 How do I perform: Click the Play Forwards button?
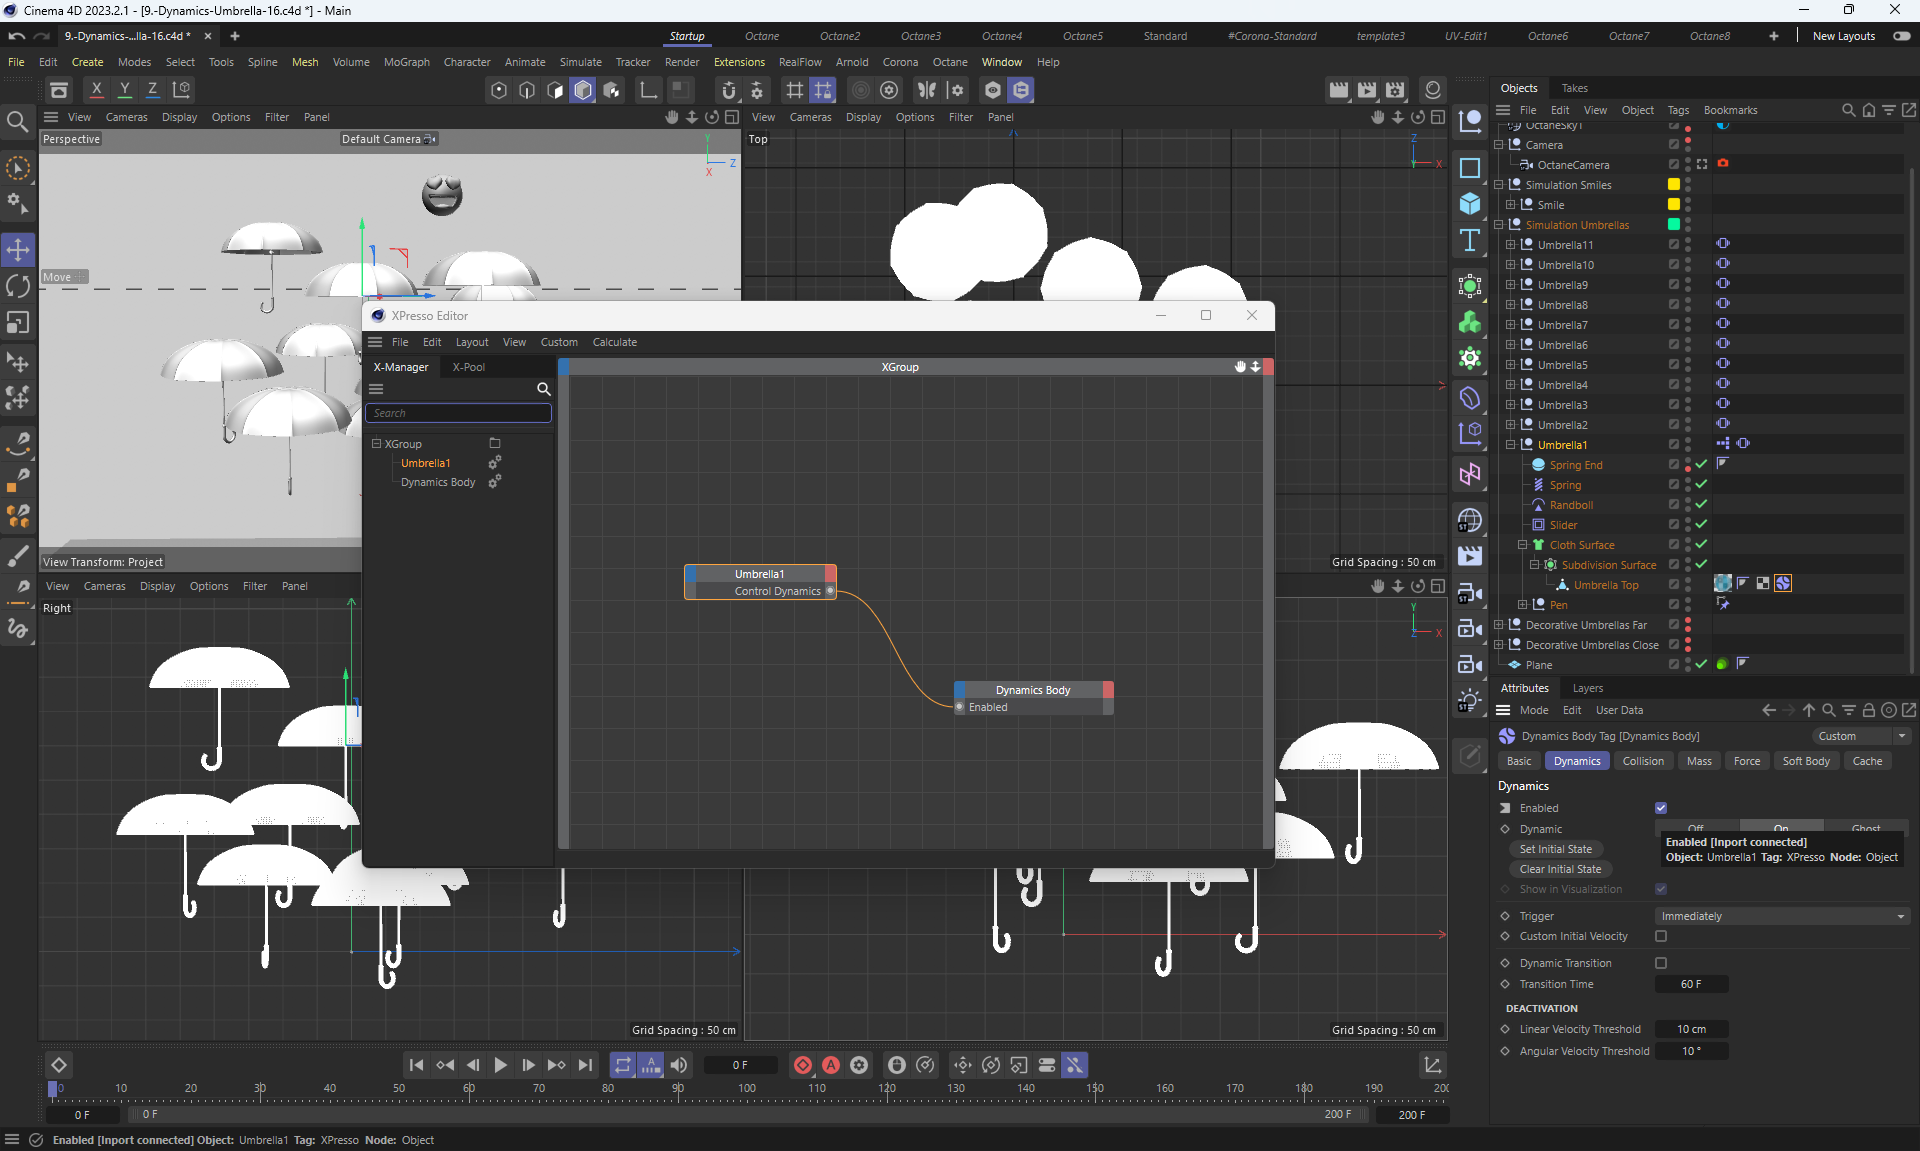(x=500, y=1065)
